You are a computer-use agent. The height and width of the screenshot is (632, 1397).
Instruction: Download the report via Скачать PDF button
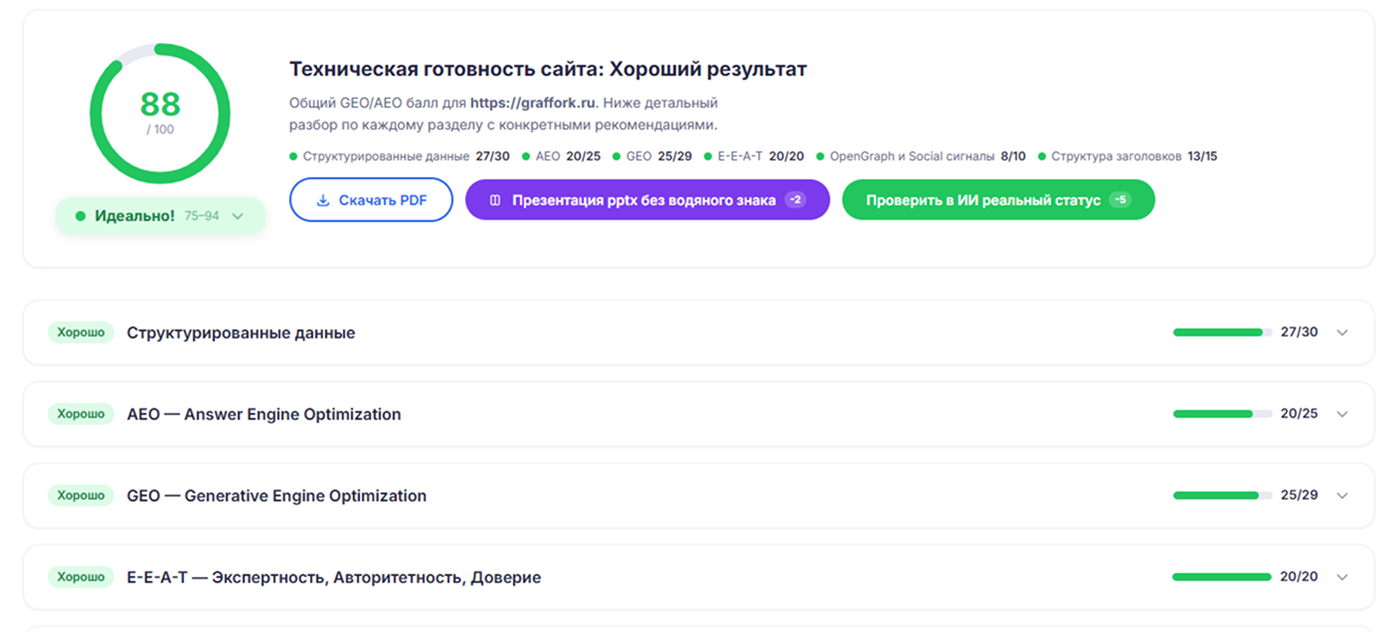[371, 200]
